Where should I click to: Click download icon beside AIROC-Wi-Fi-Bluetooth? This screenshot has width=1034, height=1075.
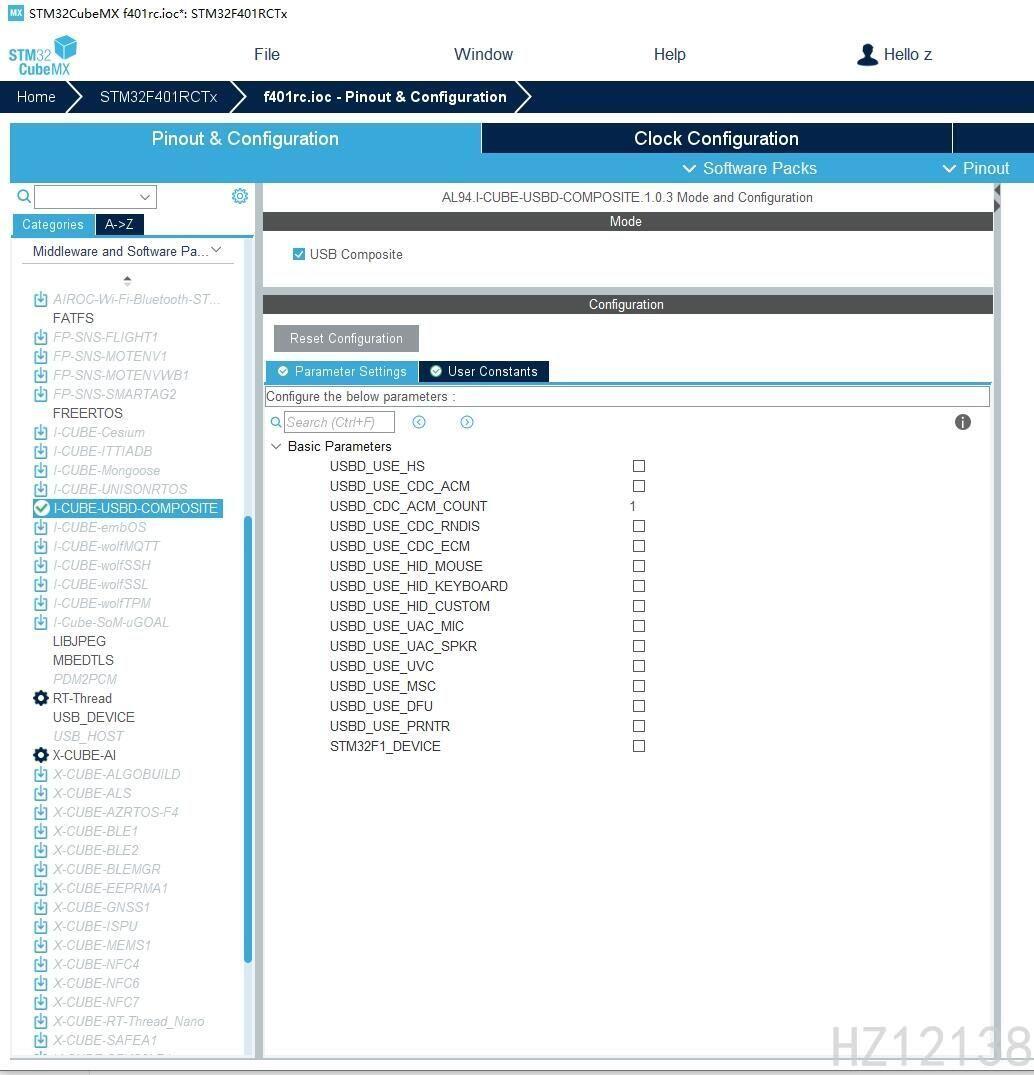tap(40, 300)
